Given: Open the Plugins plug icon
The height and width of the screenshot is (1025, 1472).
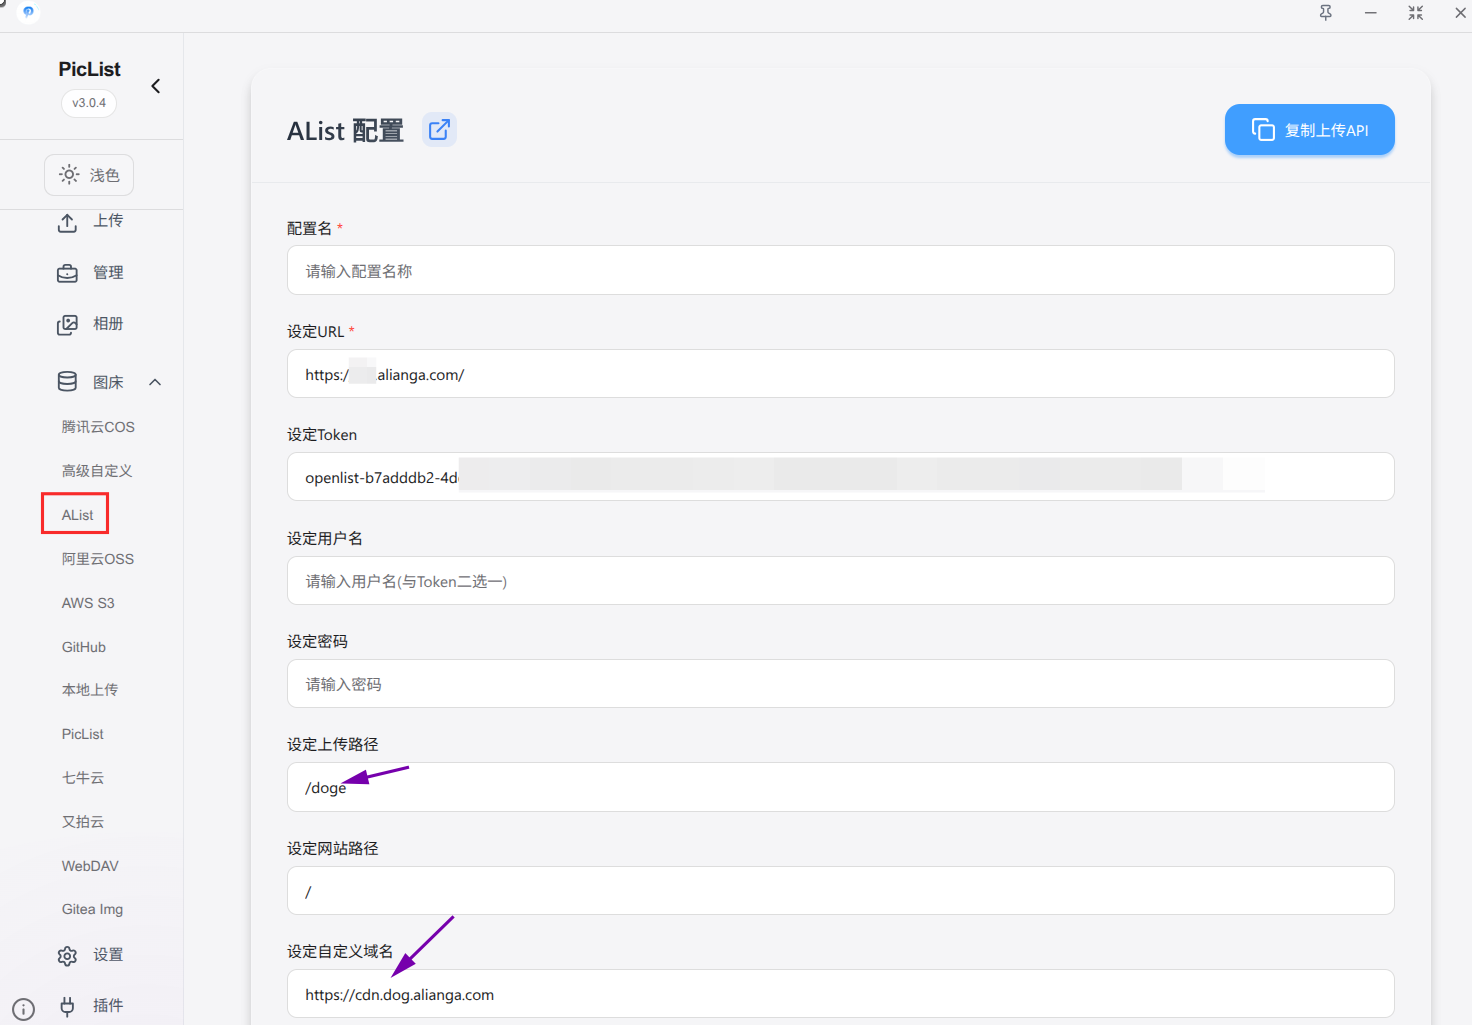Looking at the screenshot, I should 67,1006.
